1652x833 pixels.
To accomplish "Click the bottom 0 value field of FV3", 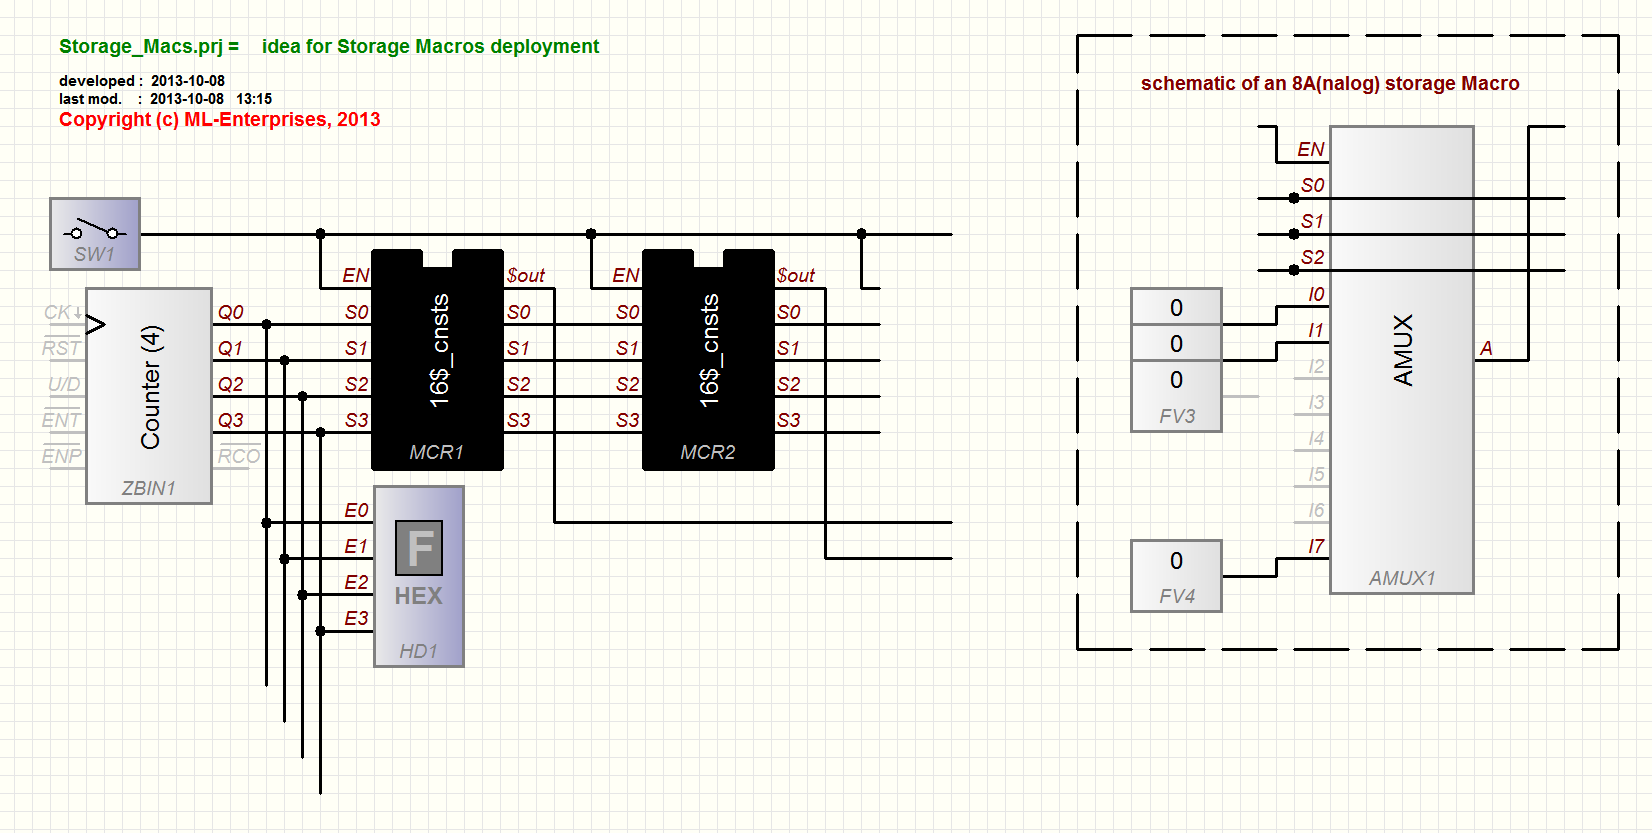I will [x=1177, y=380].
